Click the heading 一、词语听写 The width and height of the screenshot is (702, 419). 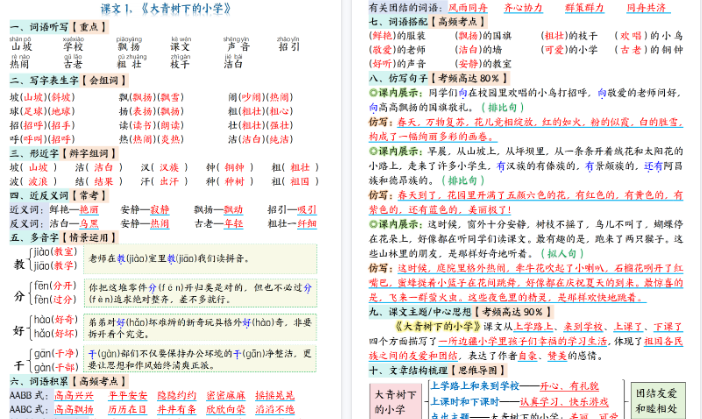pos(39,27)
